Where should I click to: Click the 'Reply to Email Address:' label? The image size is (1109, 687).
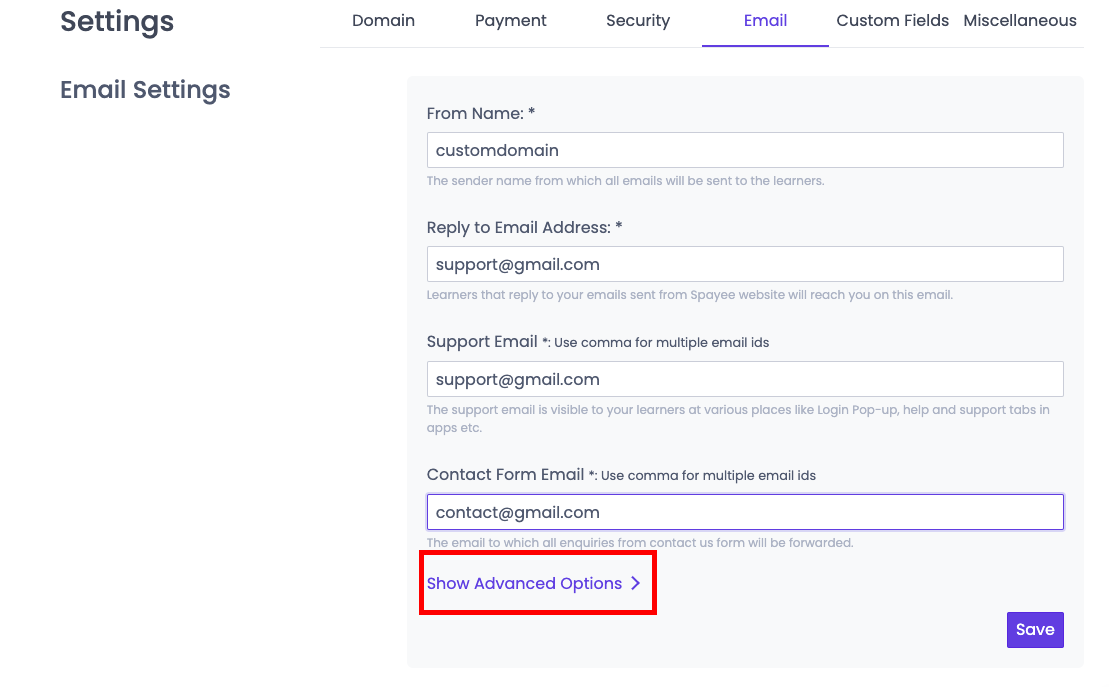pos(524,228)
